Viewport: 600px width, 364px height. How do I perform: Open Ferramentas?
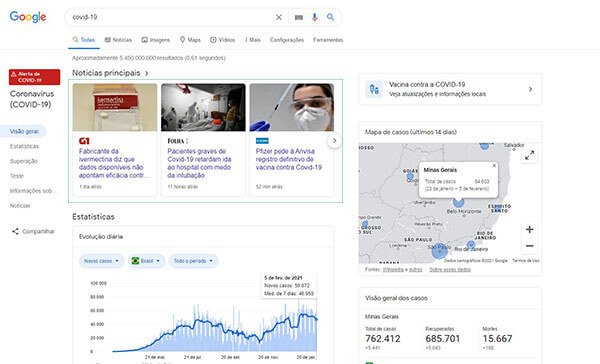(328, 40)
